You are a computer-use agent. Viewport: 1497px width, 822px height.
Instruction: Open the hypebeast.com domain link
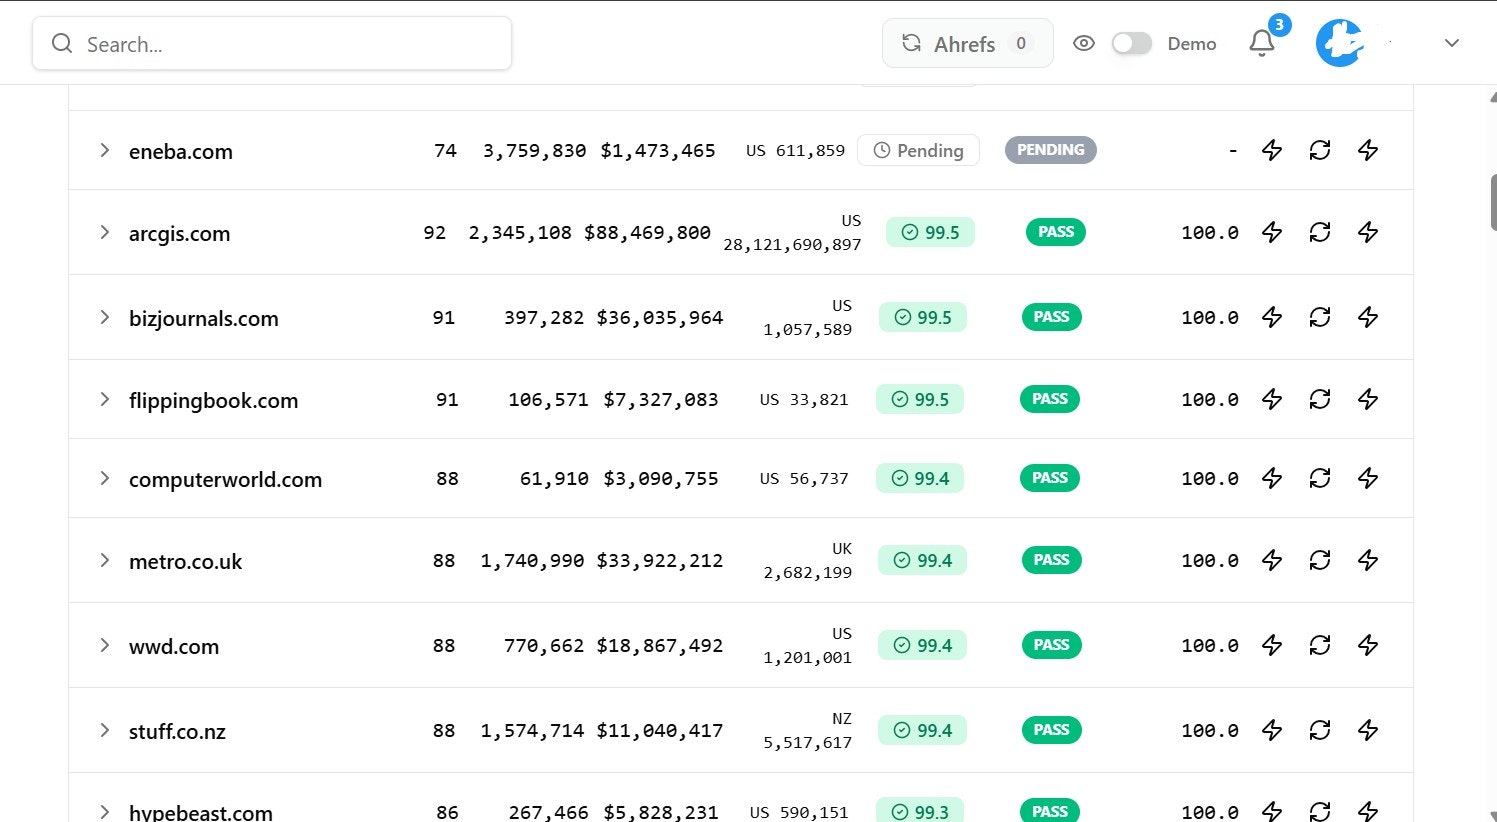click(x=200, y=811)
